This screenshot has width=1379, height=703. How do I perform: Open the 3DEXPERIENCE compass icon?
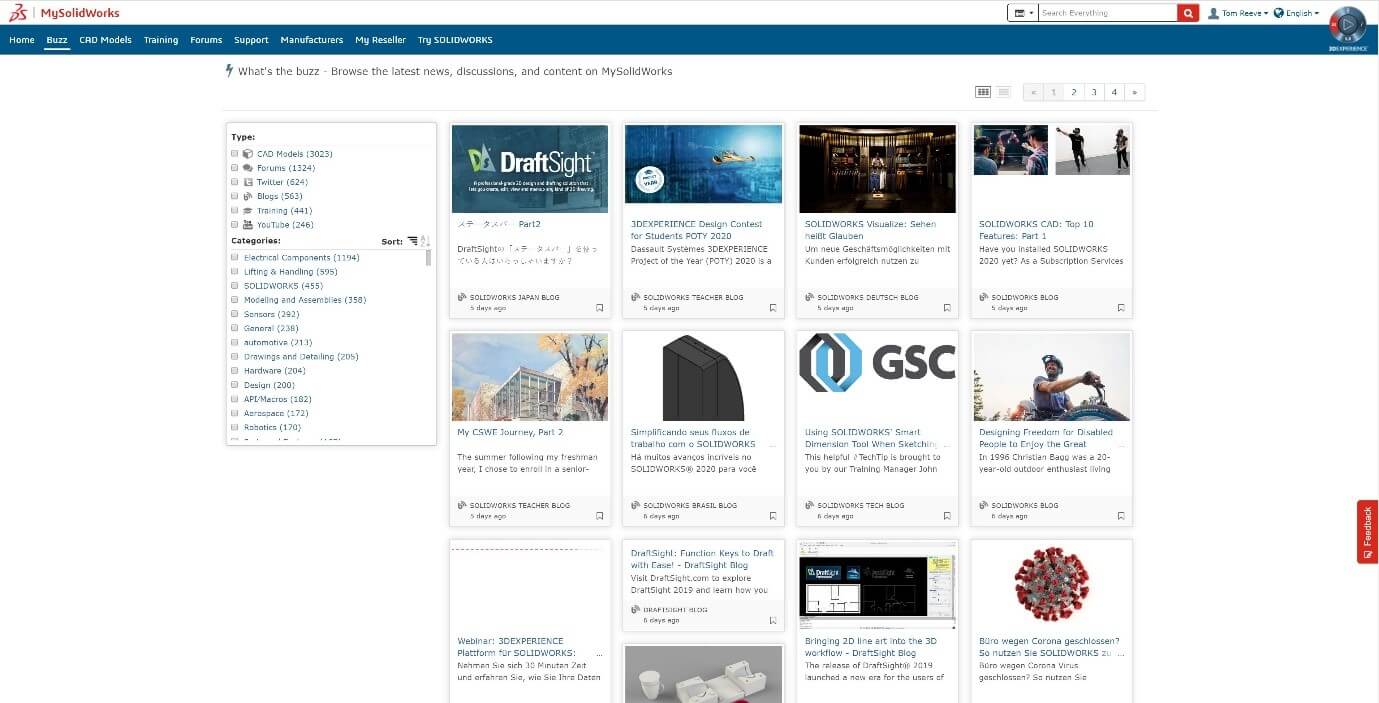[1347, 24]
